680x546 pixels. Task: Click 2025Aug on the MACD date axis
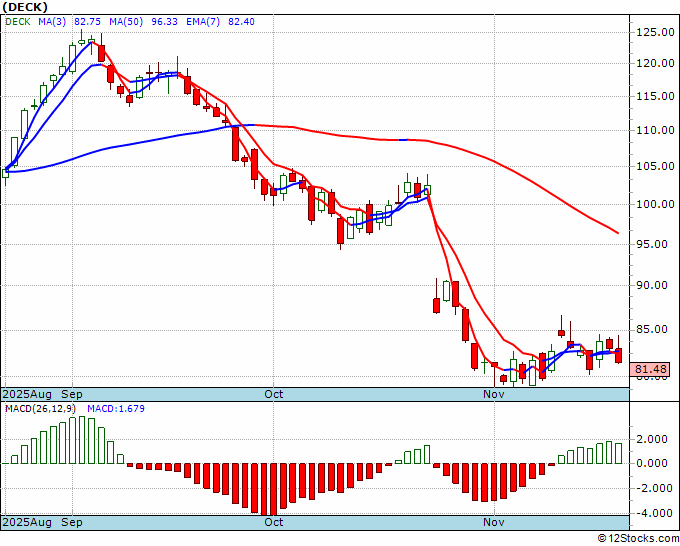pyautogui.click(x=27, y=522)
